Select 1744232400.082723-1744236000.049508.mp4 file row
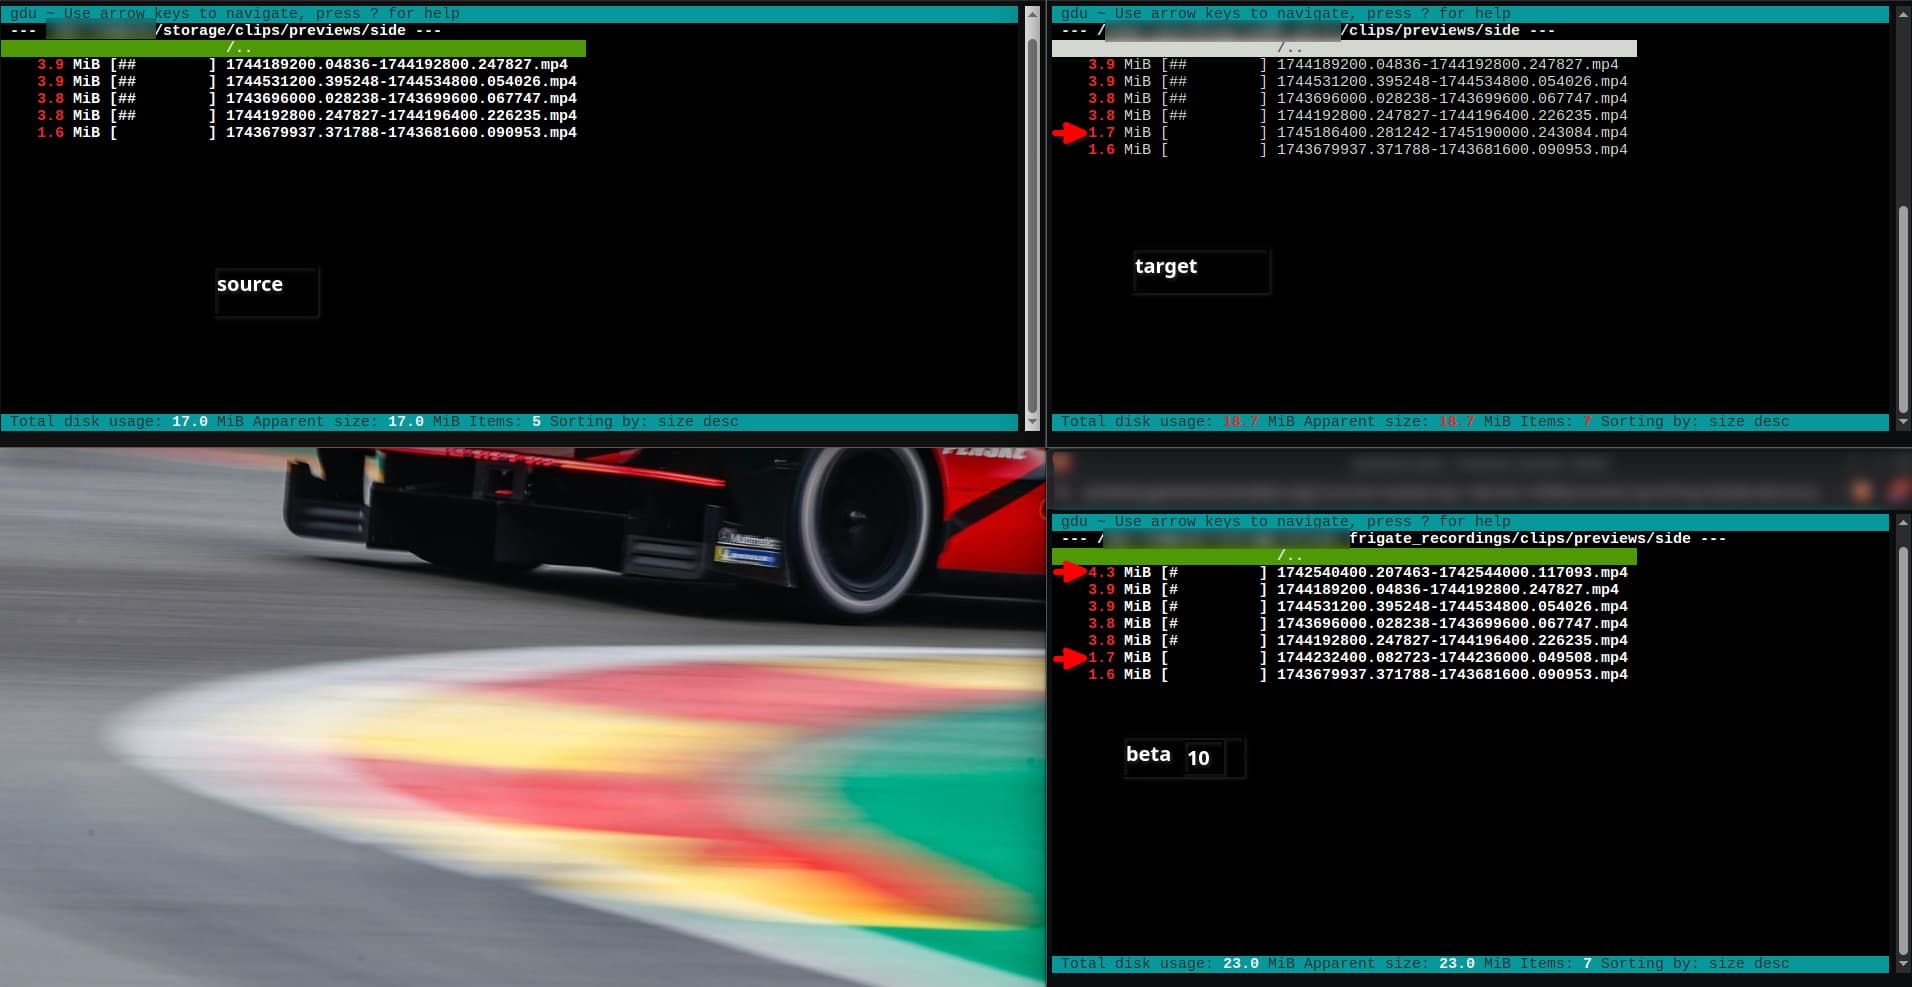The height and width of the screenshot is (987, 1912). point(1357,657)
